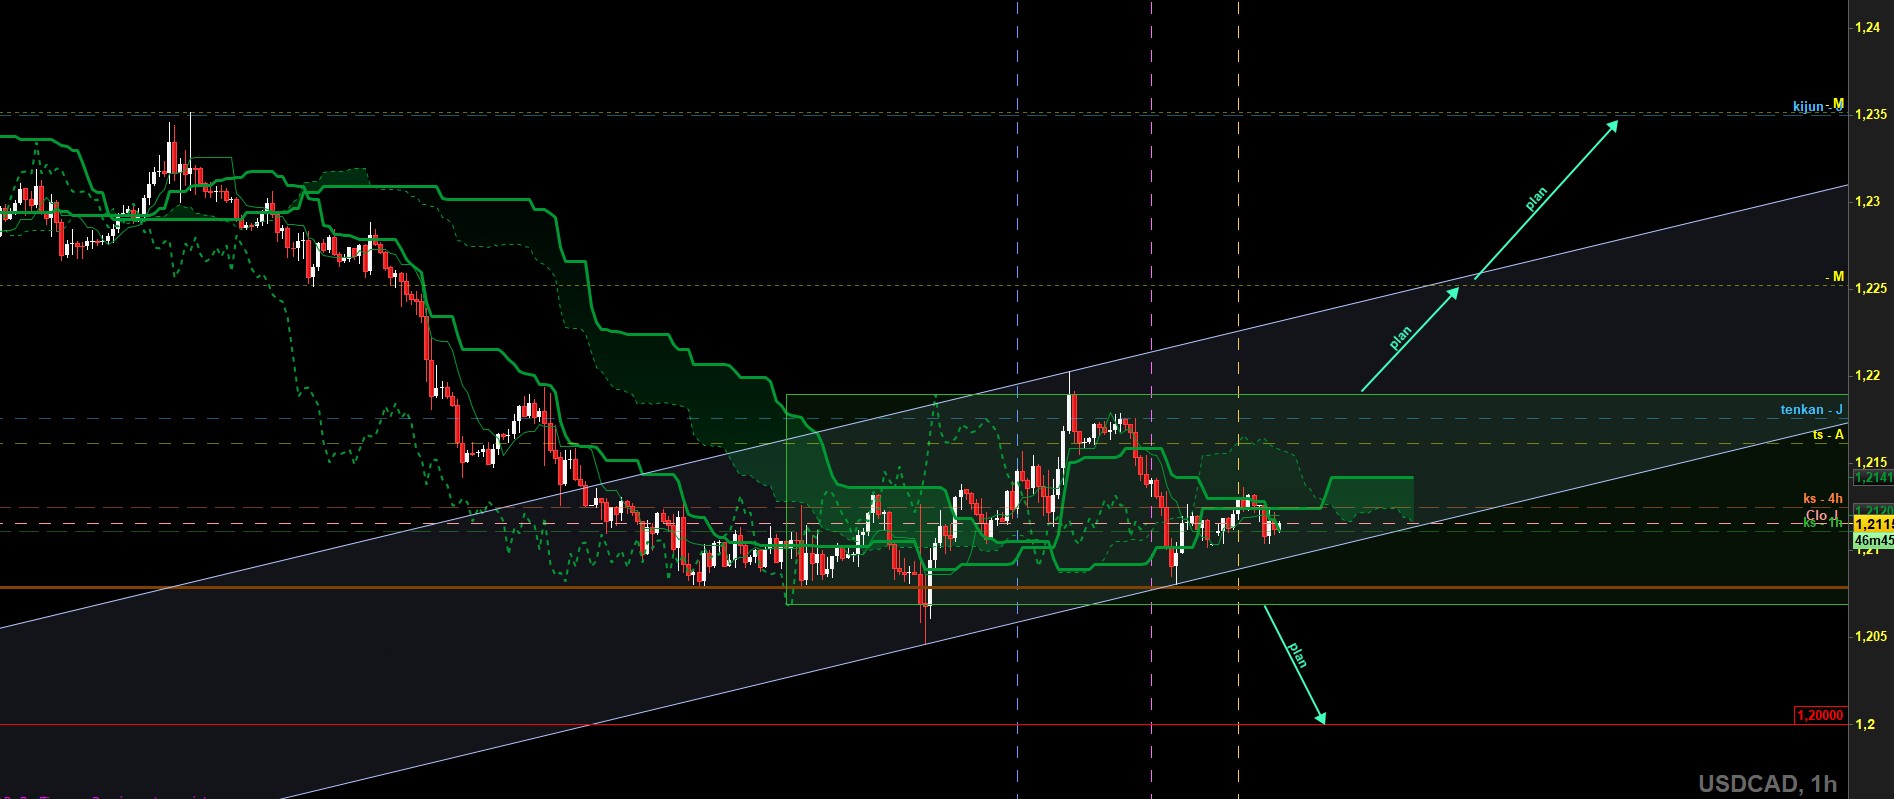This screenshot has height=799, width=1894.
Task: Select the green 1,2141 price tag
Action: click(x=1872, y=478)
